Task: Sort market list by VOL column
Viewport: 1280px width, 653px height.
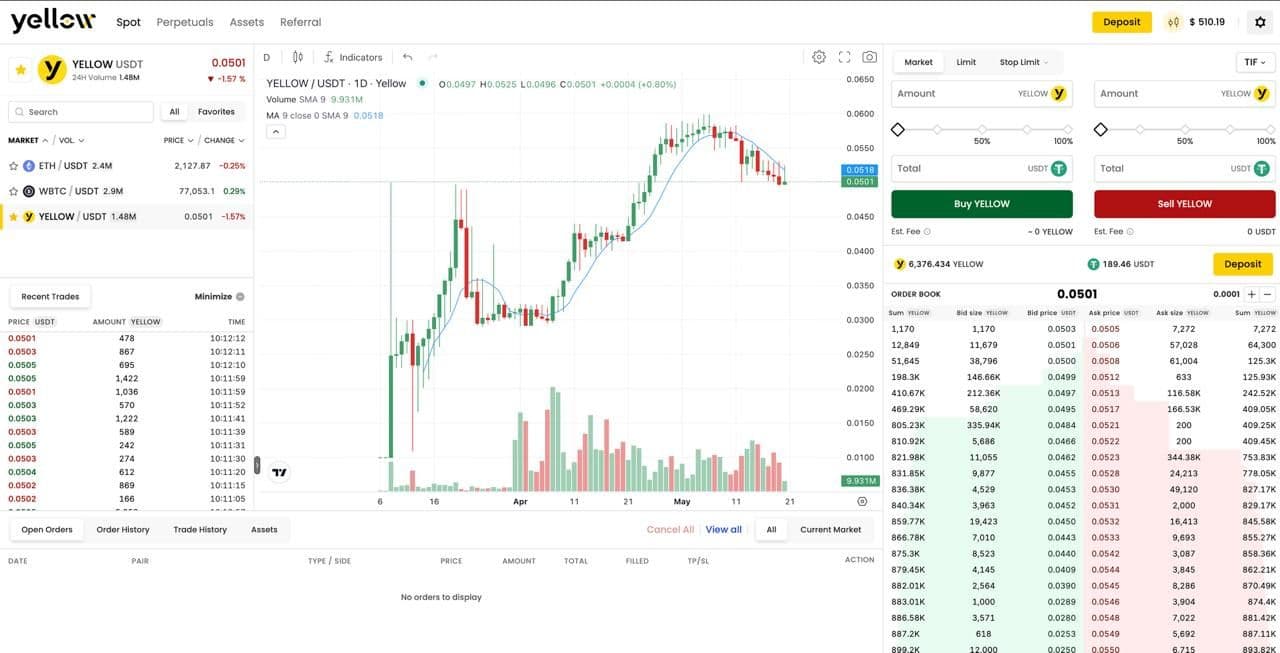Action: pos(72,140)
